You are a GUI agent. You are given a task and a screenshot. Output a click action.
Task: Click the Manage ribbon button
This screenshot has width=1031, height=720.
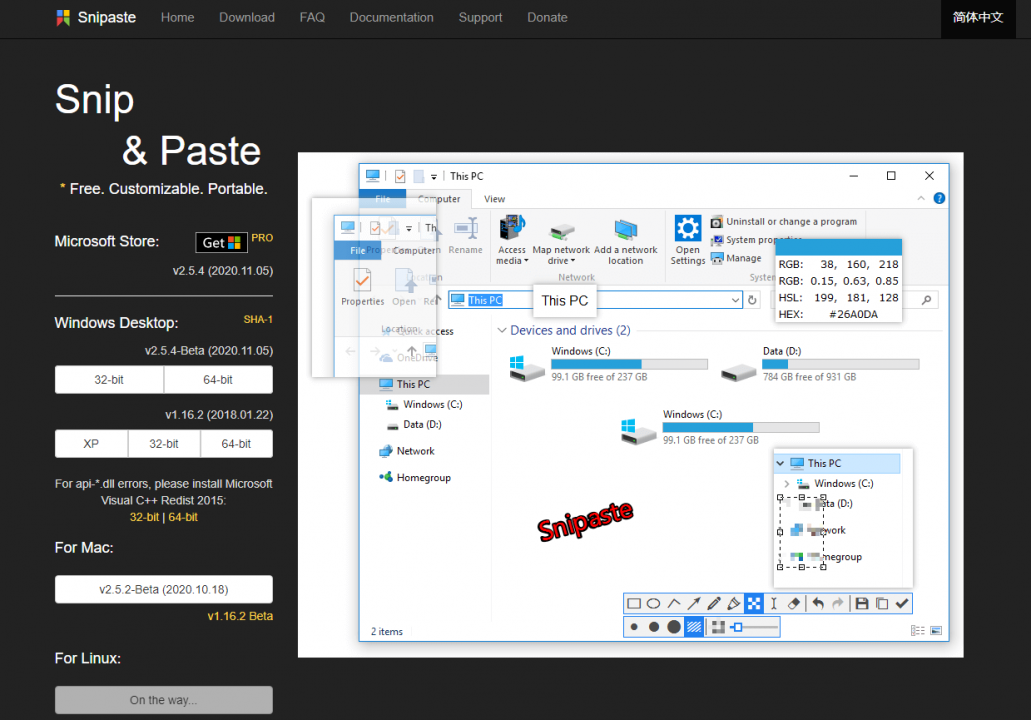click(x=736, y=258)
